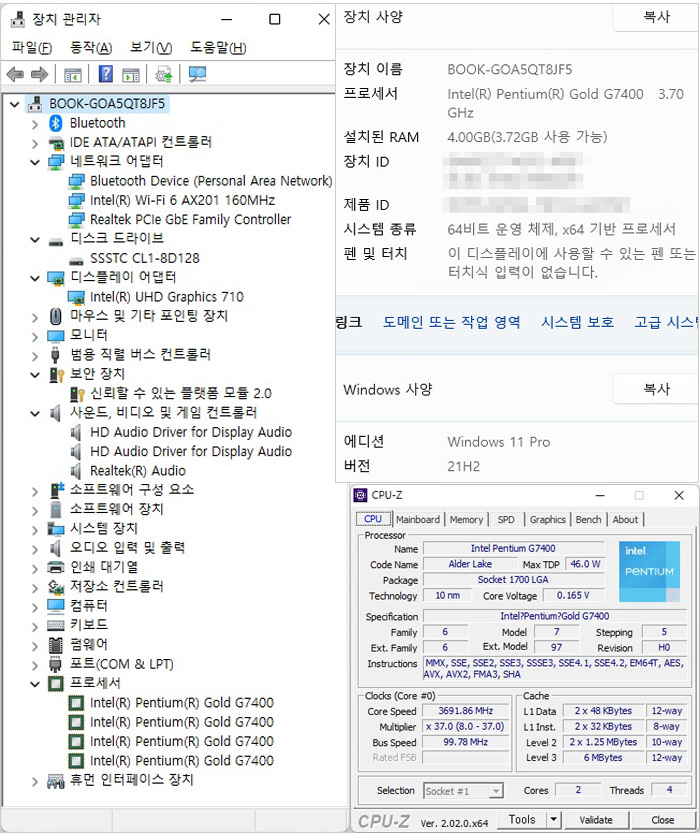Image resolution: width=700 pixels, height=836 pixels.
Task: Click the Core Speed 3691.86 MHz value
Action: pos(465,711)
